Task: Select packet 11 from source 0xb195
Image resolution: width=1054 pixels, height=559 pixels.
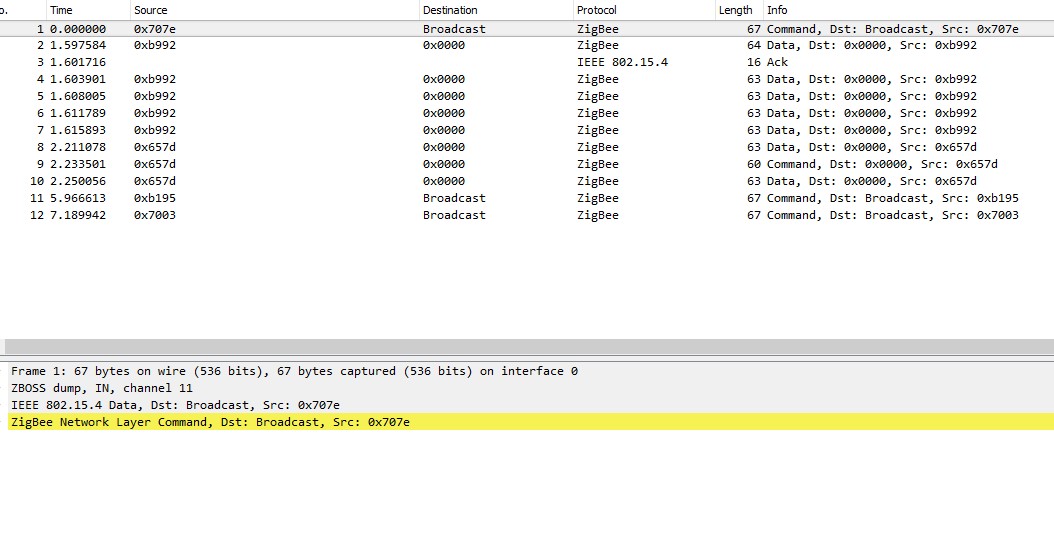Action: [x=527, y=198]
